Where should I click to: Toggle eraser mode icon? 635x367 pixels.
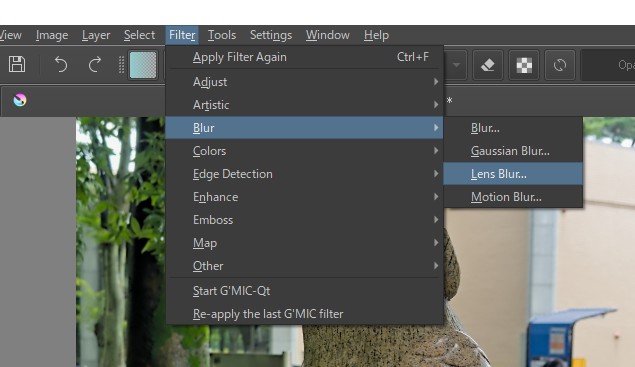click(488, 65)
